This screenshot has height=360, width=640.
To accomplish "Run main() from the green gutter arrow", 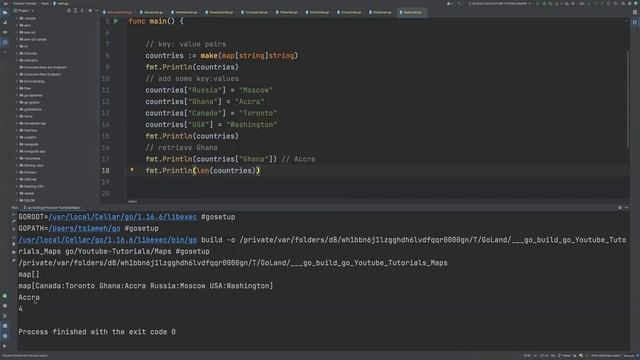I will pyautogui.click(x=116, y=21).
